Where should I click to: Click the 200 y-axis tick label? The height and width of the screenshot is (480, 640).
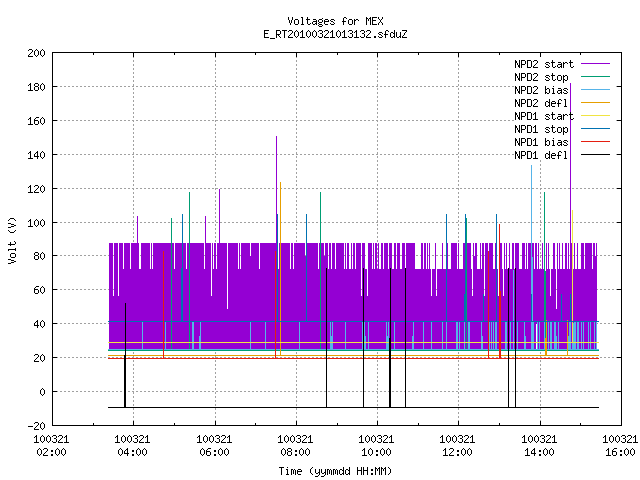[36, 53]
